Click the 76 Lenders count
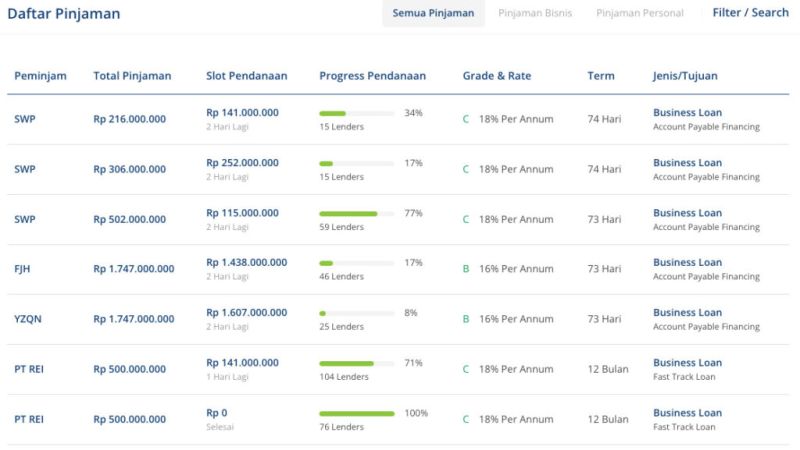The height and width of the screenshot is (450, 800). (341, 427)
